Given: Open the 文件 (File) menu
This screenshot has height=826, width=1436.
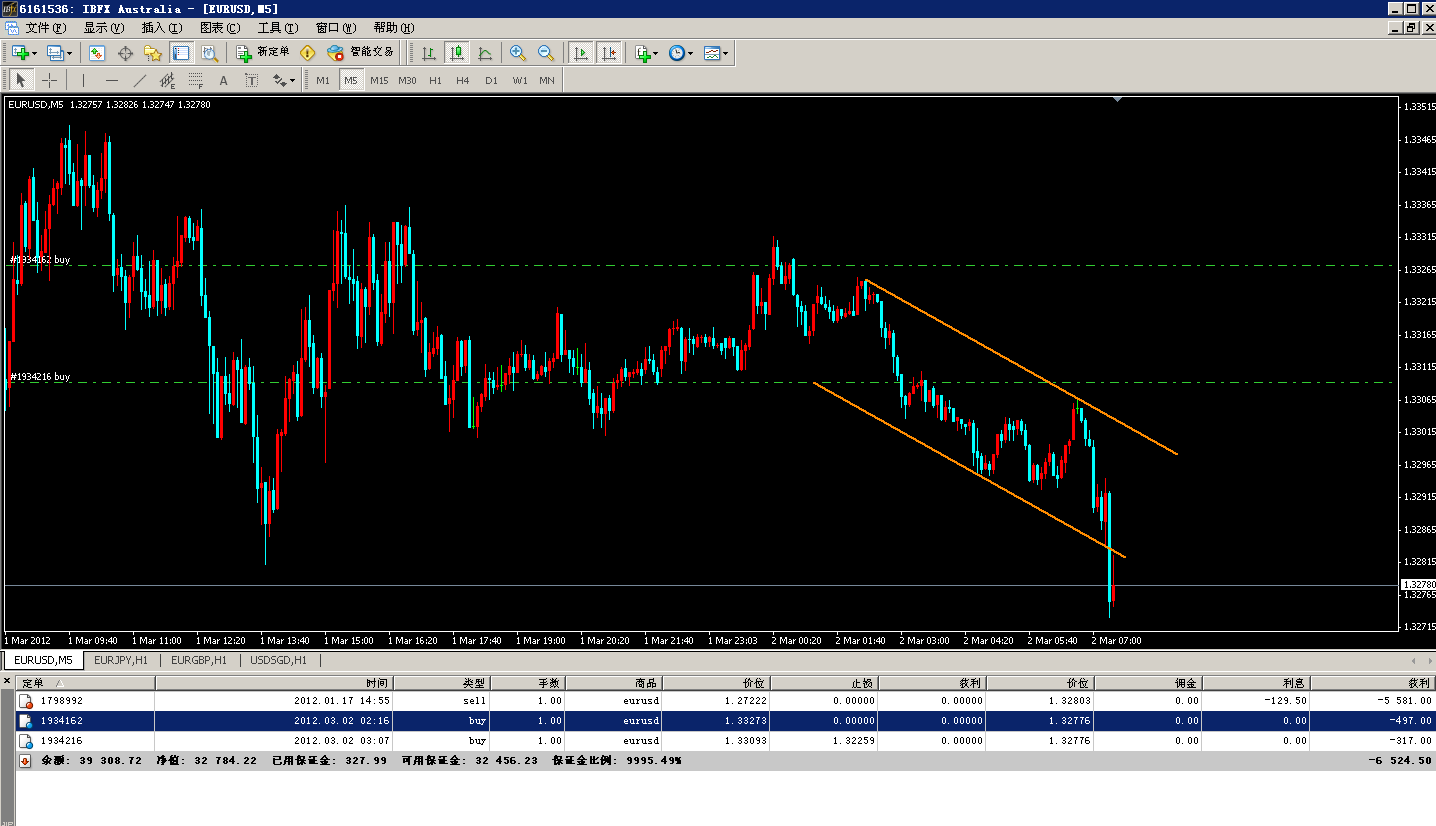Looking at the screenshot, I should click(x=46, y=28).
